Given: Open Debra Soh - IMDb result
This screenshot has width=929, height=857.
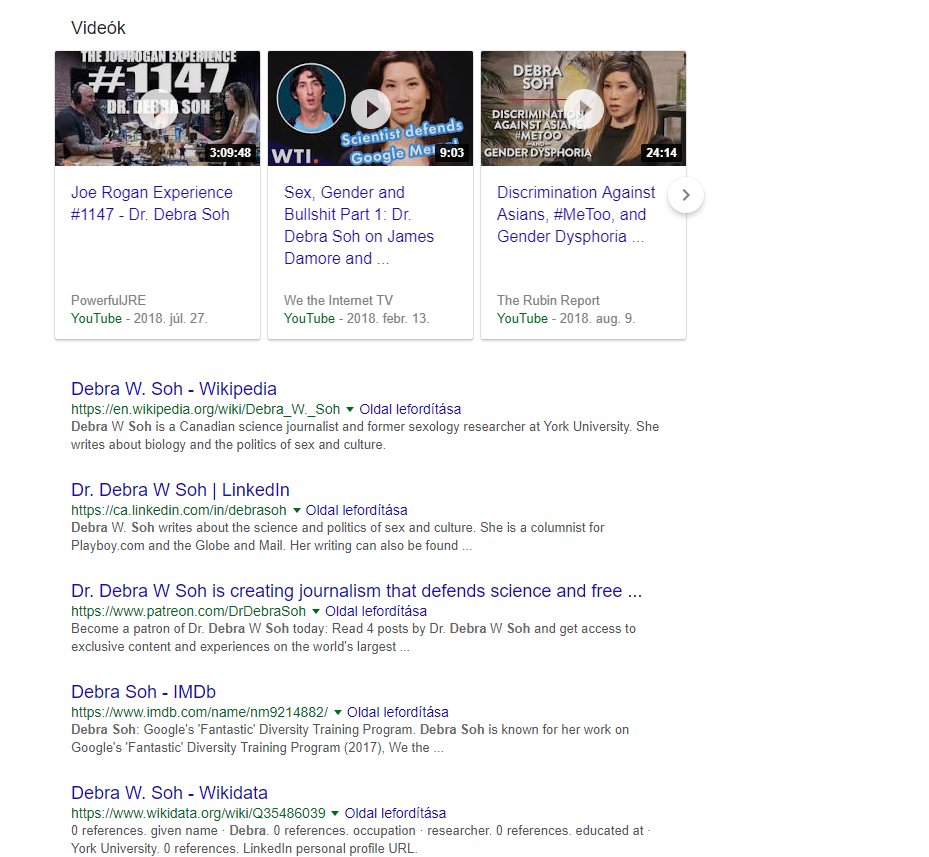Looking at the screenshot, I should point(143,692).
